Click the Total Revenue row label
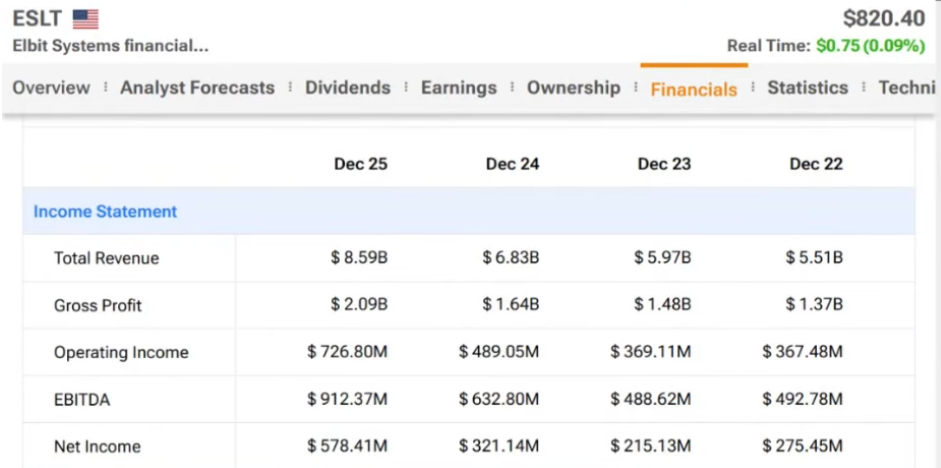 pyautogui.click(x=107, y=258)
